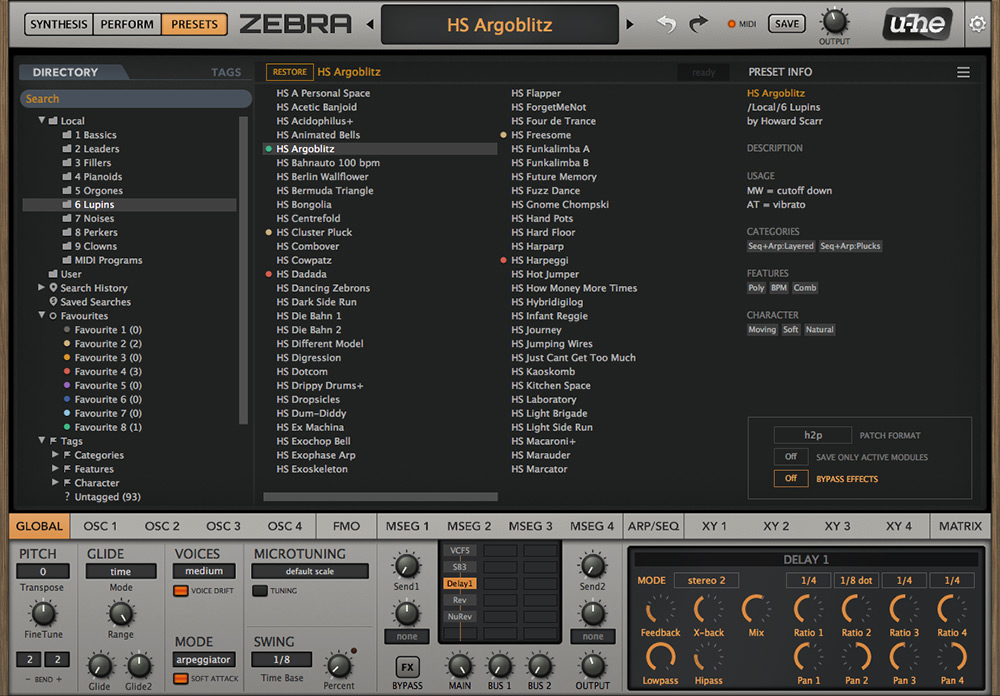Switch to the Perform view
The image size is (1000, 696).
(x=127, y=24)
